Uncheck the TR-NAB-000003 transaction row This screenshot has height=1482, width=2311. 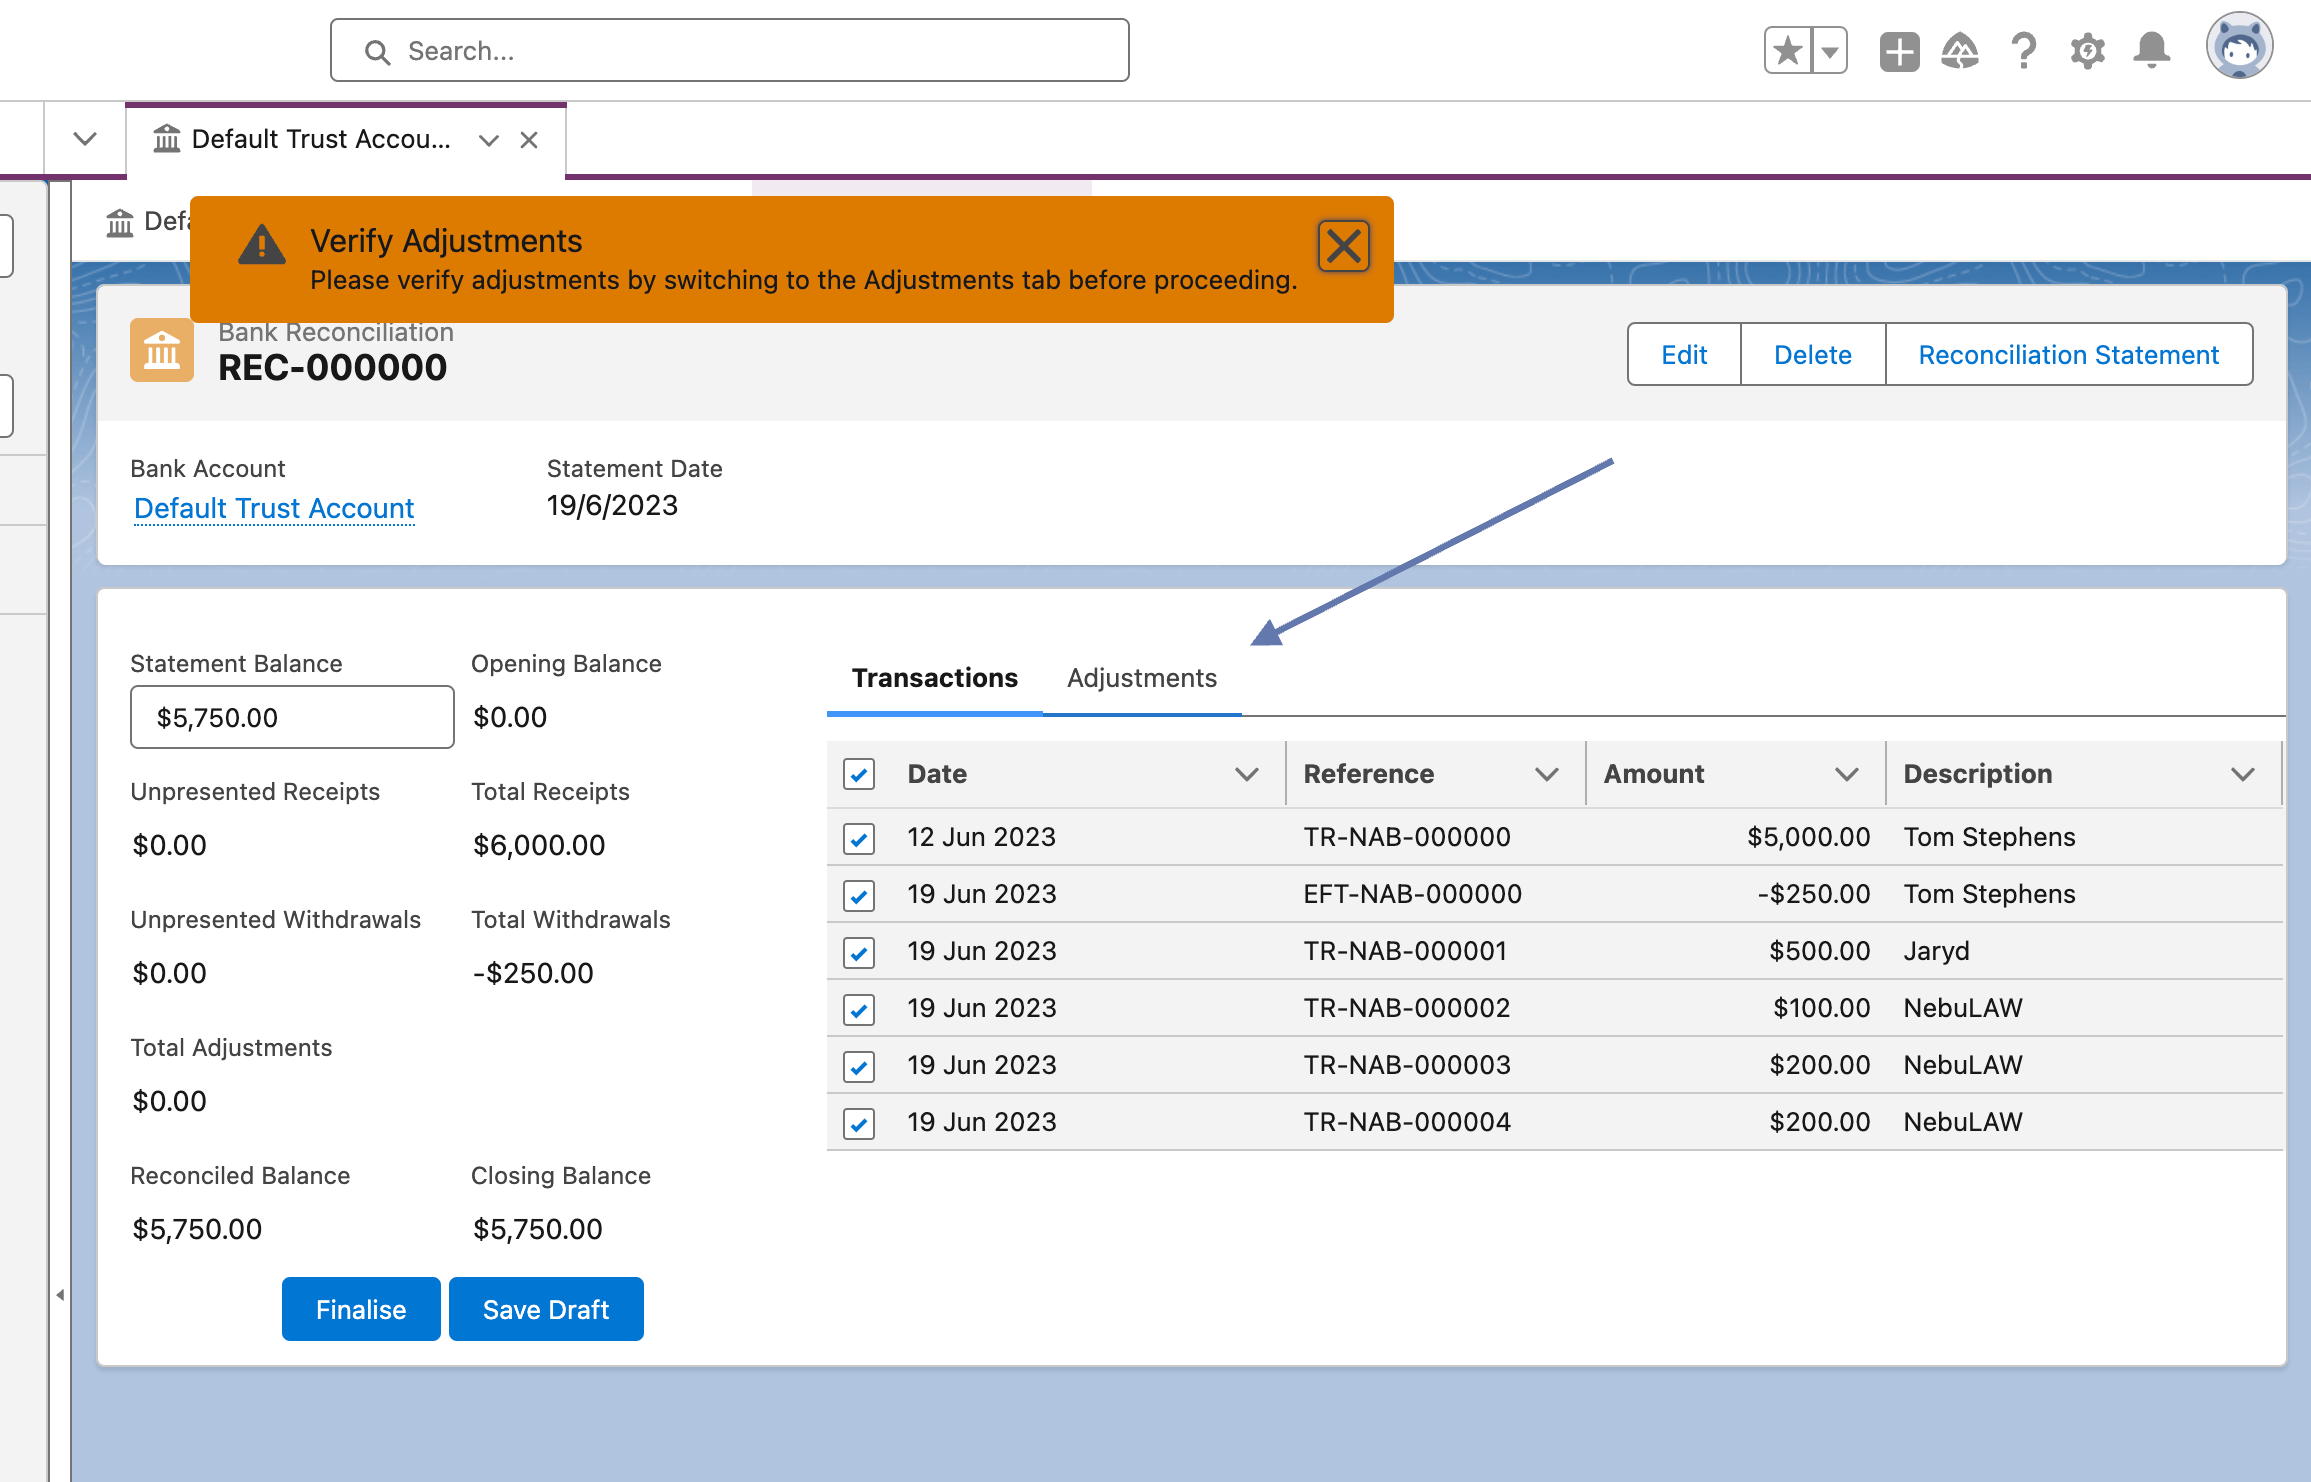pyautogui.click(x=859, y=1066)
